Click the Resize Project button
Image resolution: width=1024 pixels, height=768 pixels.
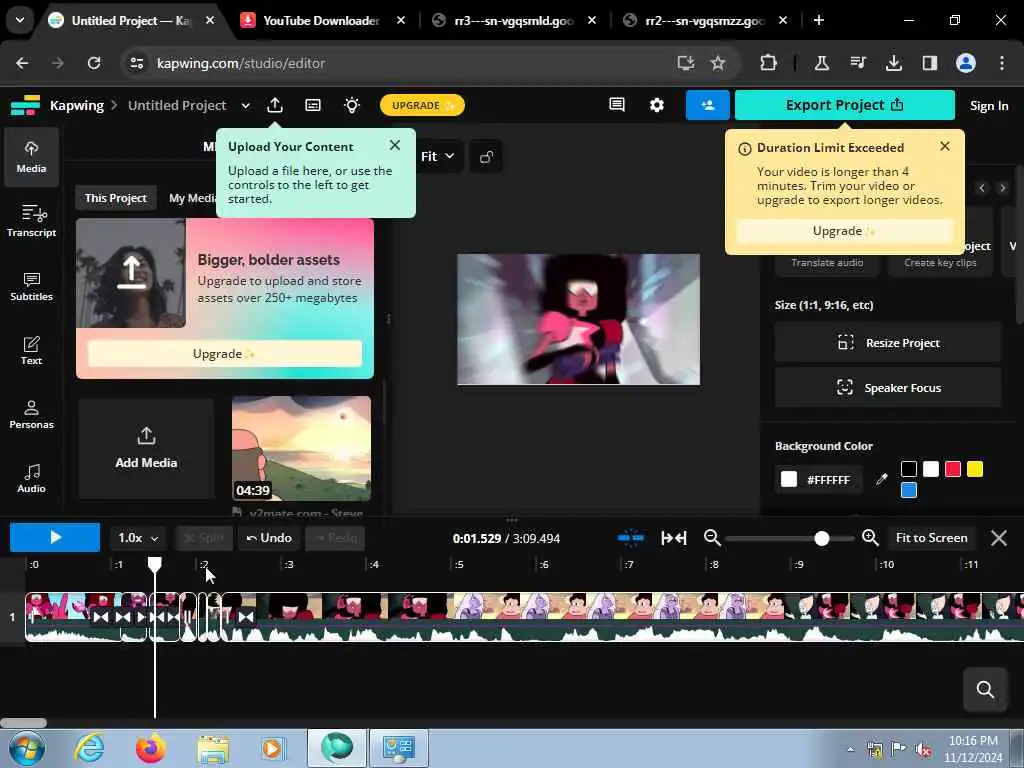click(888, 343)
